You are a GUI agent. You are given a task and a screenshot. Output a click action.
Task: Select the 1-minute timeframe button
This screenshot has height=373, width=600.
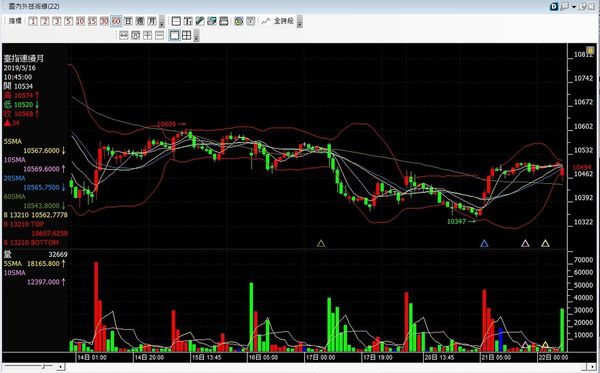point(33,21)
